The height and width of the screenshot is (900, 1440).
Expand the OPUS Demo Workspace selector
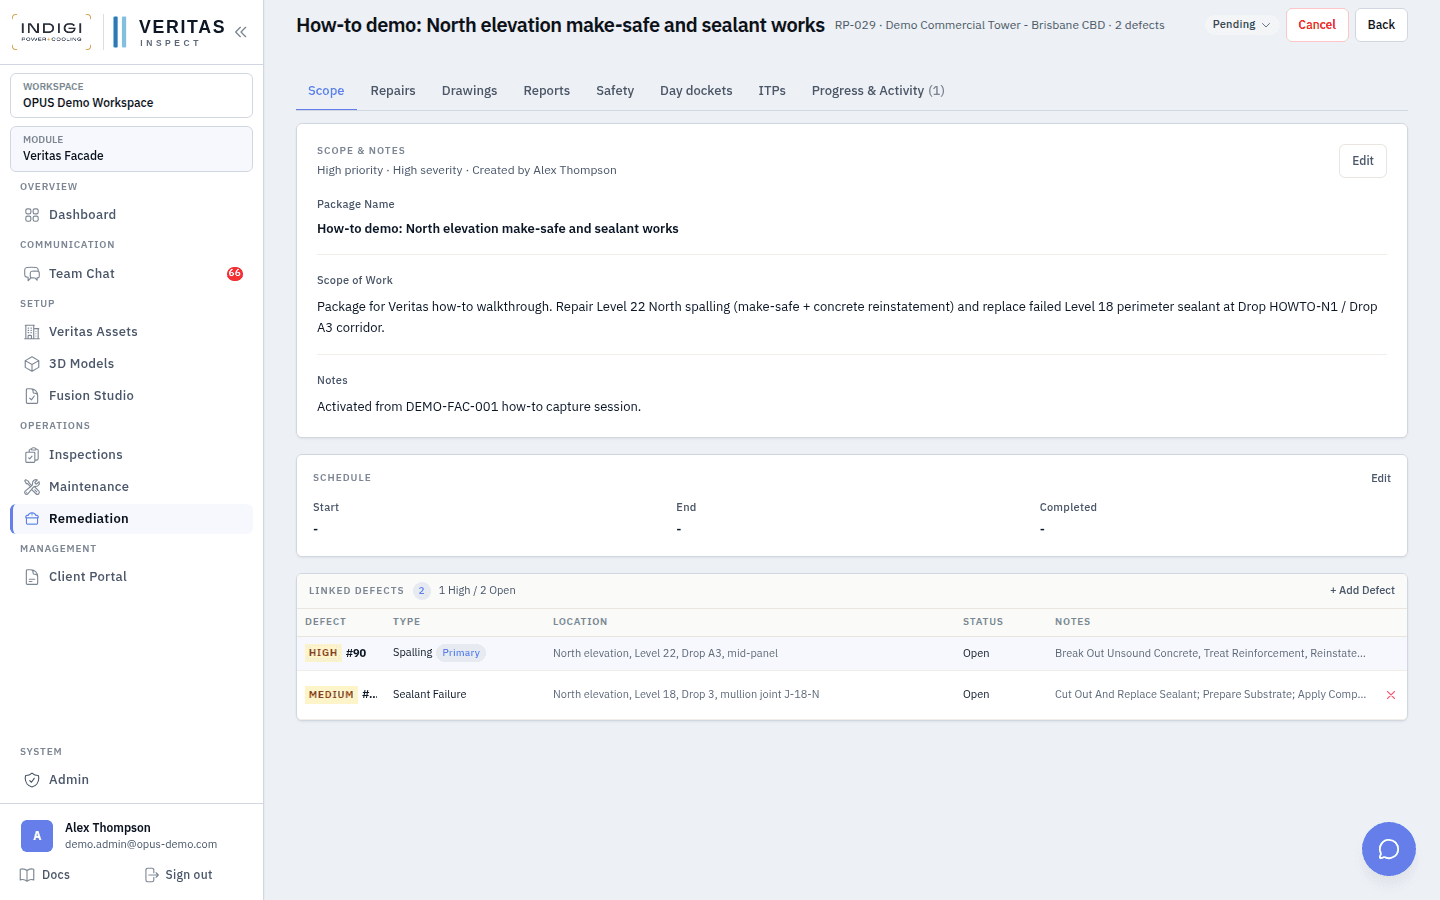coord(131,95)
